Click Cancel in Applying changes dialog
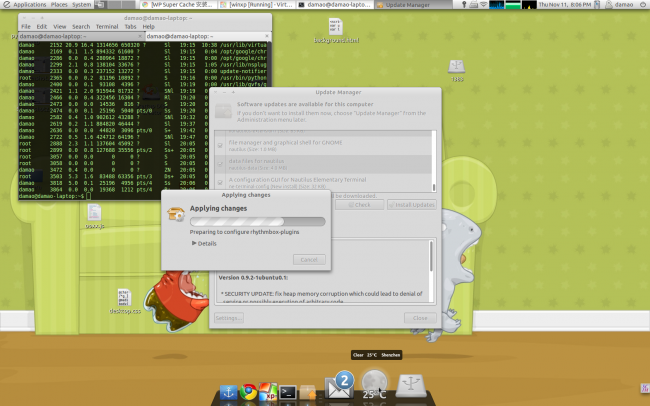Viewport: 650px width, 406px height. point(309,260)
